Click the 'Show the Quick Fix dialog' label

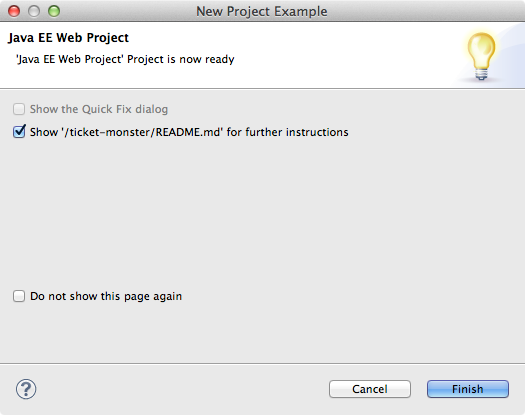click(99, 109)
